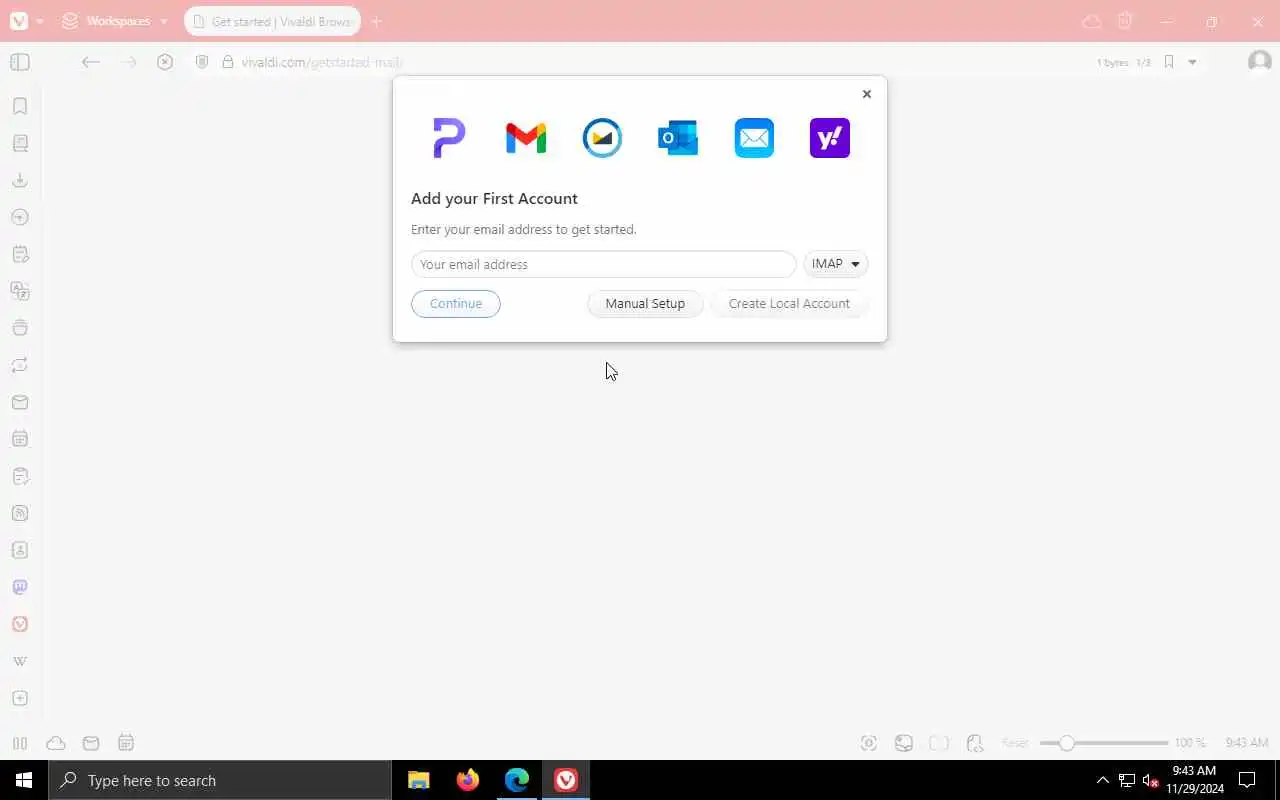Open the Mail panel in the sidebar
The width and height of the screenshot is (1280, 800).
(20, 402)
